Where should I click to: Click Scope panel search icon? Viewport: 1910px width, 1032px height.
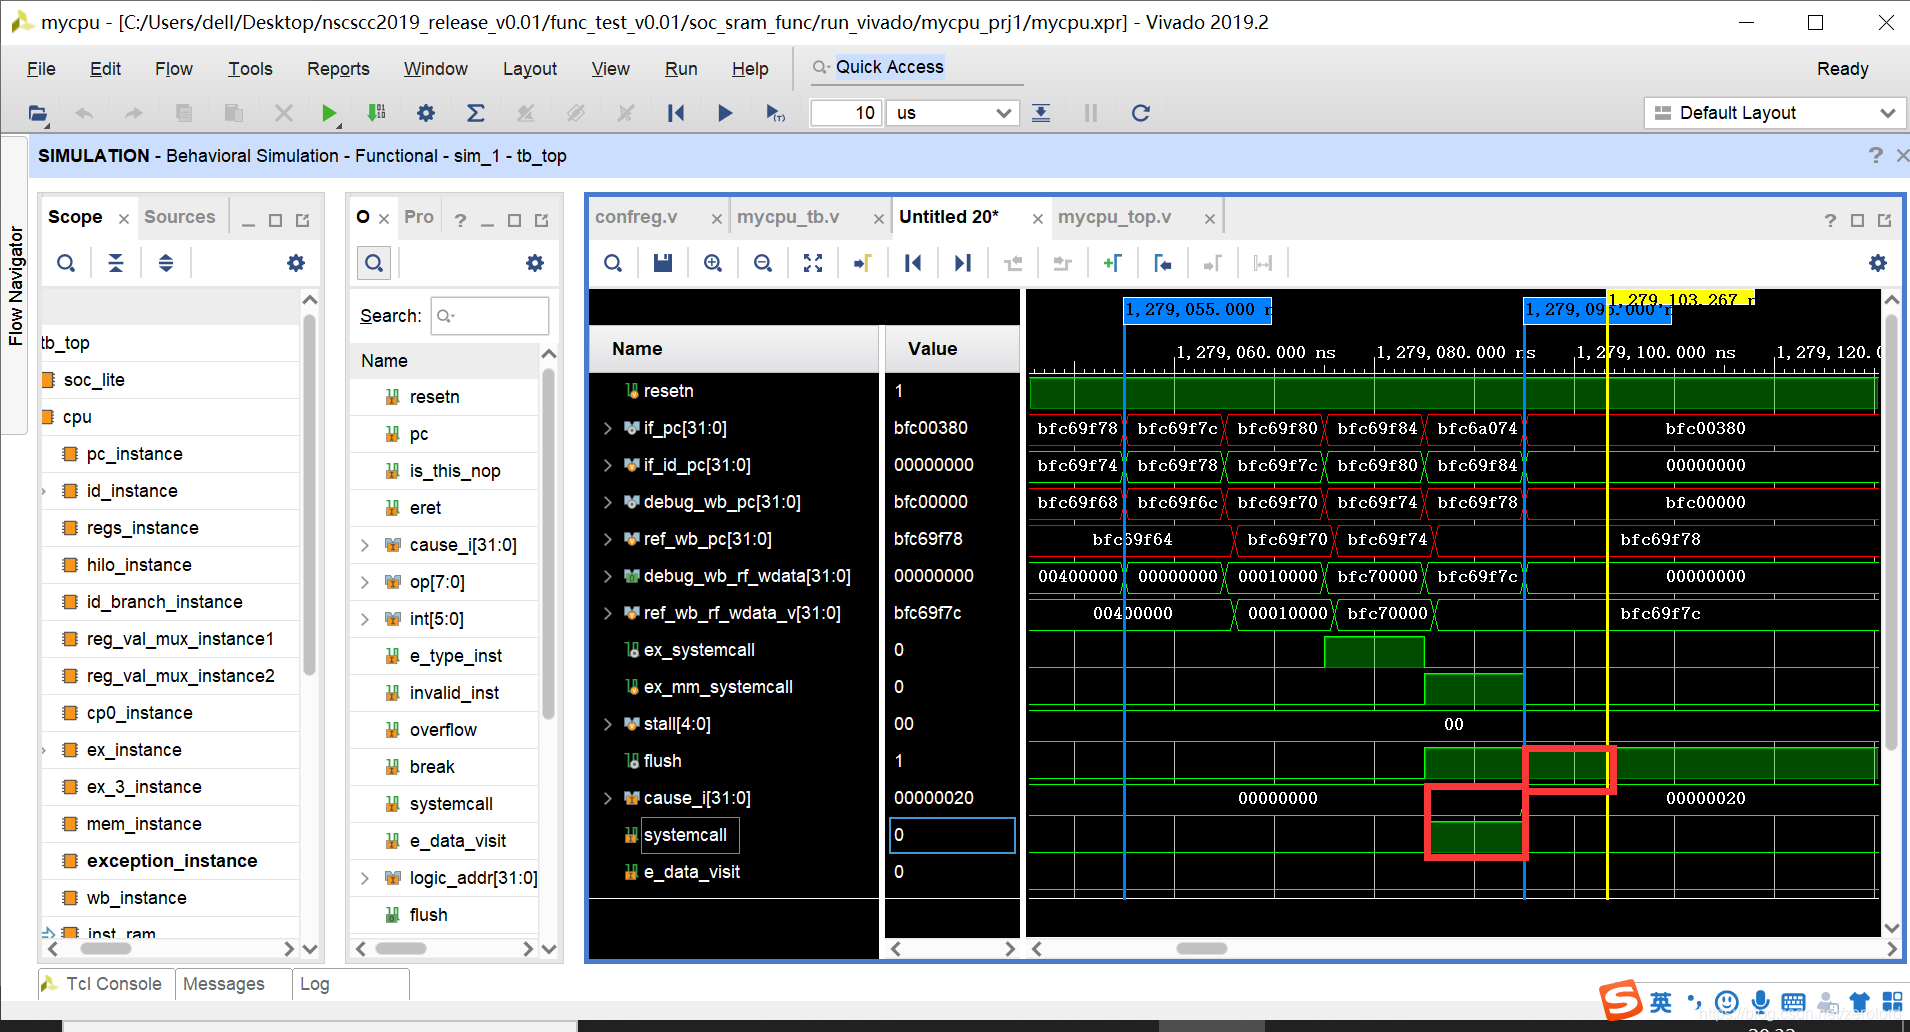66,263
